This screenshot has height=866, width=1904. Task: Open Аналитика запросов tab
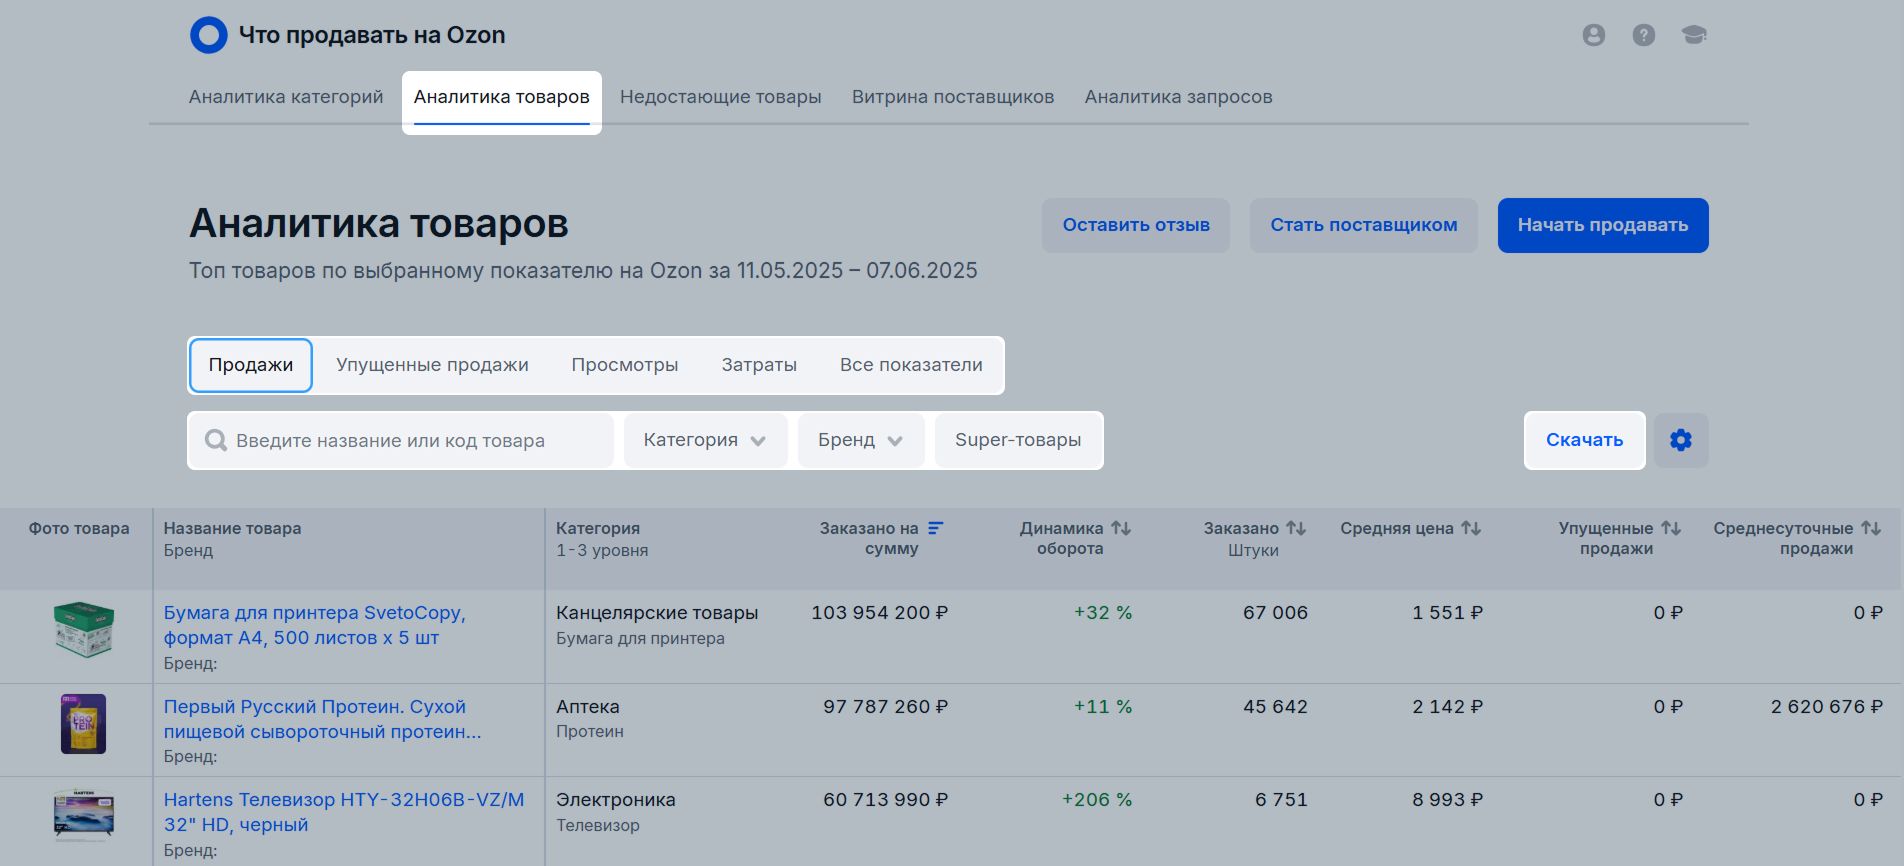pyautogui.click(x=1179, y=97)
